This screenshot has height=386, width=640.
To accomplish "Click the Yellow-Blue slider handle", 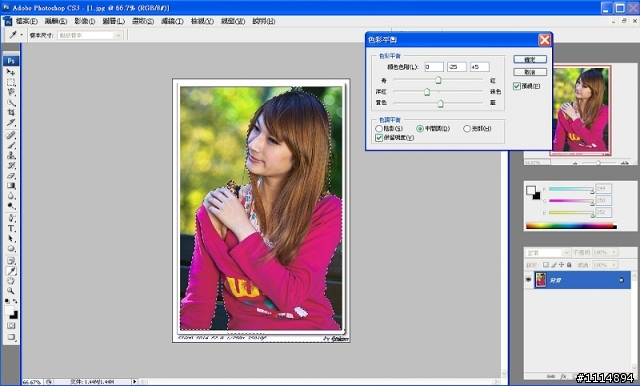I will [440, 104].
